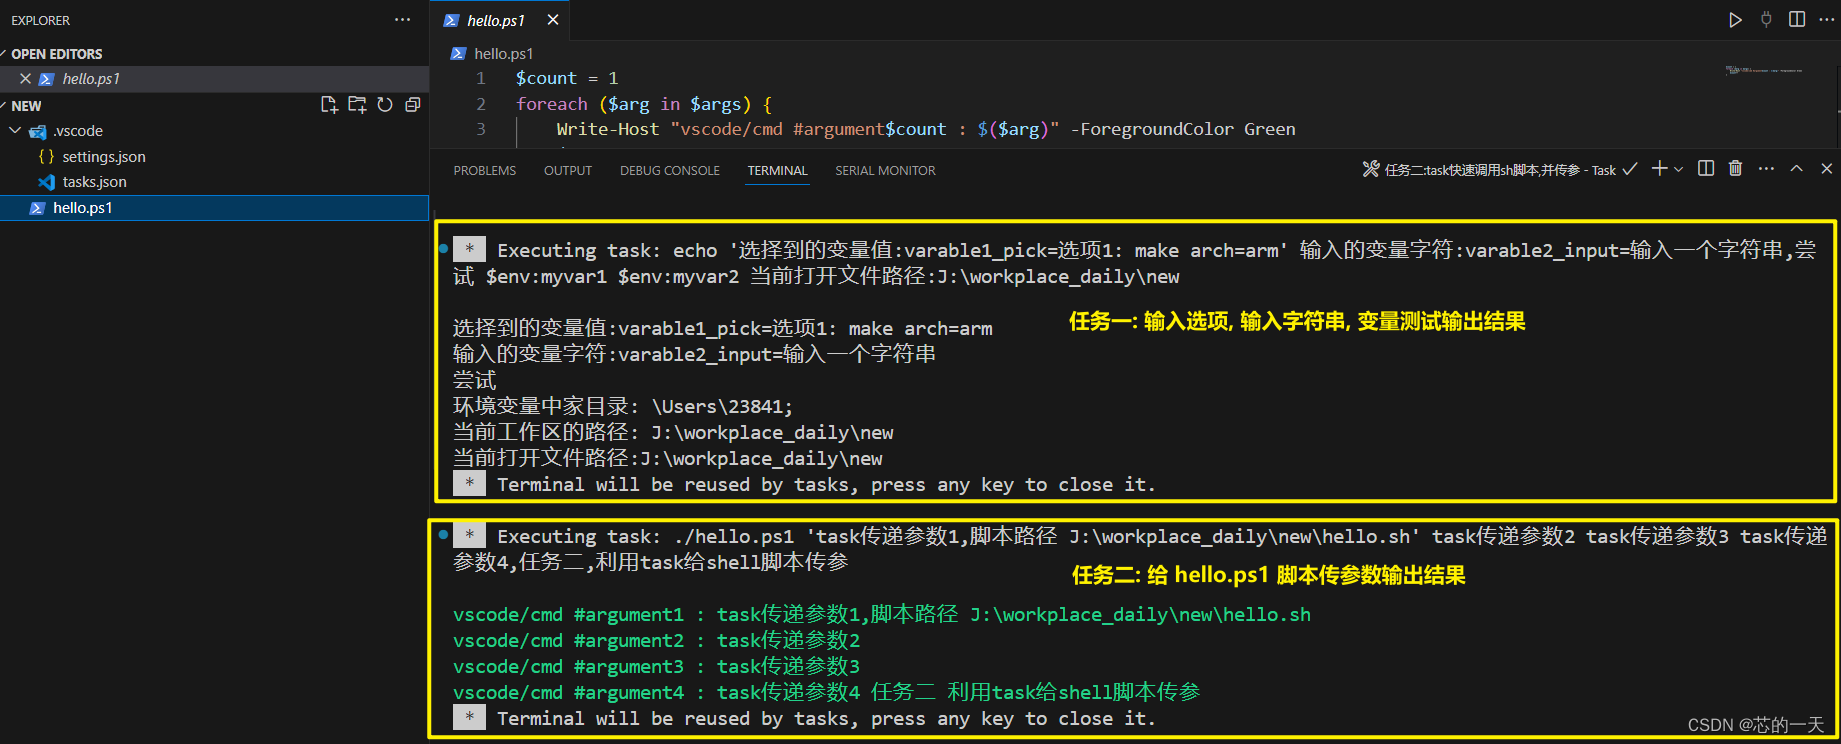Click the EXPLORER sidebar title

pos(41,20)
